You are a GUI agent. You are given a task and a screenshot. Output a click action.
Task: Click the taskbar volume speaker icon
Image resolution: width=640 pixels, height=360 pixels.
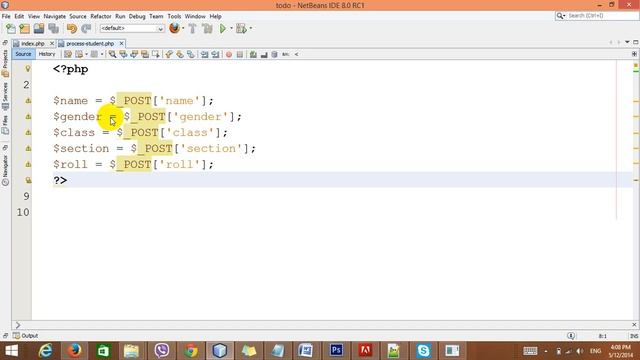coord(580,351)
